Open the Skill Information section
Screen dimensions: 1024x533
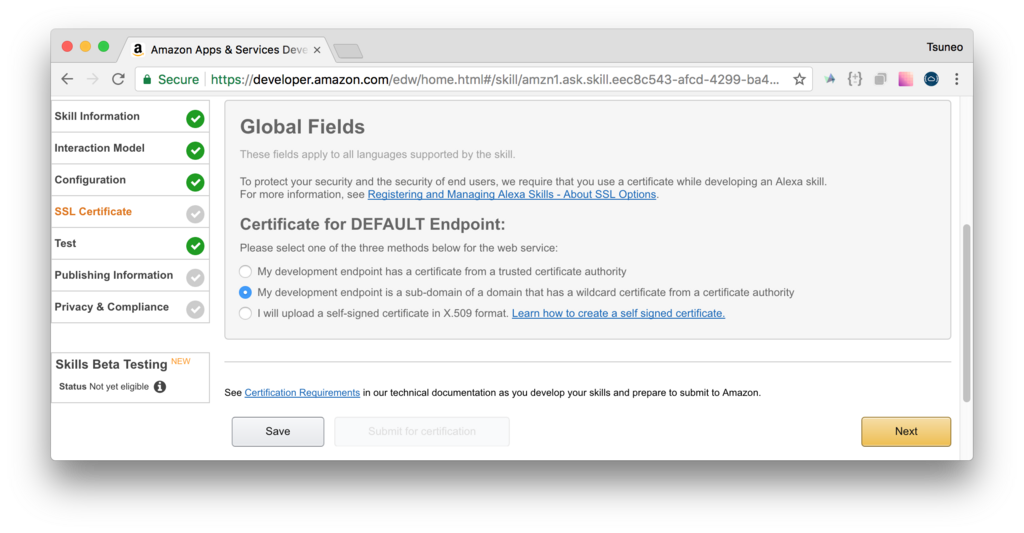pyautogui.click(x=131, y=116)
